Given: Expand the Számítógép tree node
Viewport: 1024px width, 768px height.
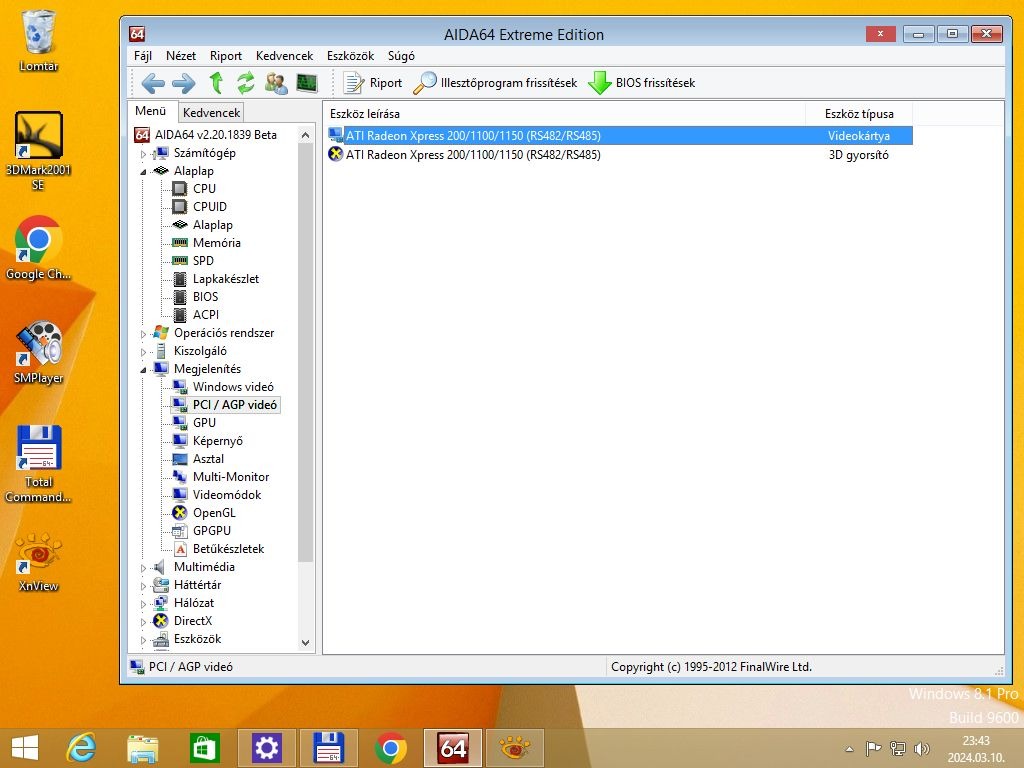Looking at the screenshot, I should click(x=144, y=154).
